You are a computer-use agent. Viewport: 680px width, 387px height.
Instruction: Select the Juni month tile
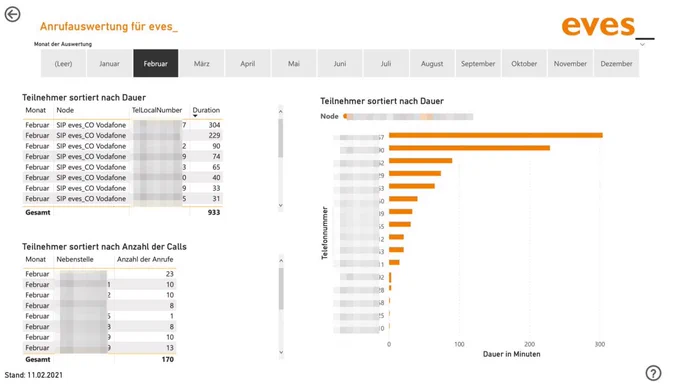click(x=340, y=63)
